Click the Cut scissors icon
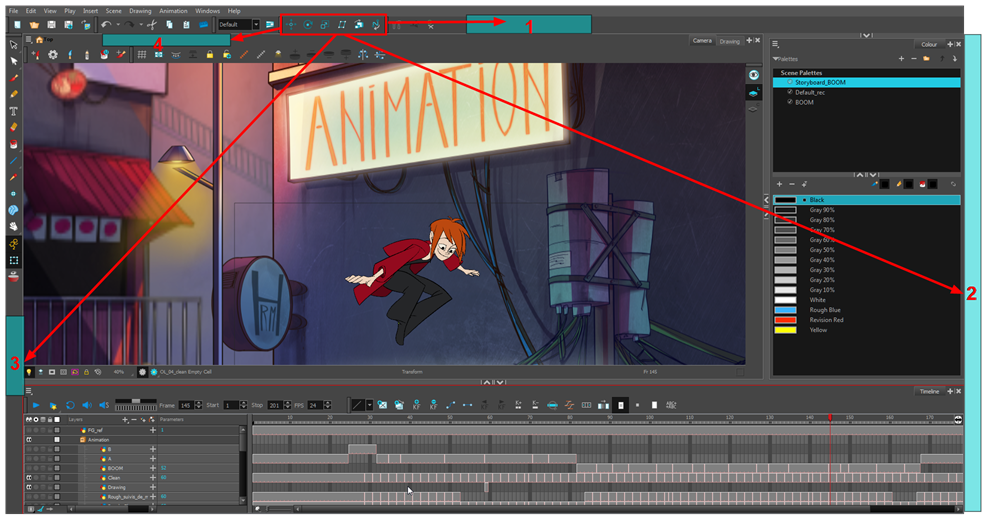Viewport: 987px width, 520px height. point(152,25)
